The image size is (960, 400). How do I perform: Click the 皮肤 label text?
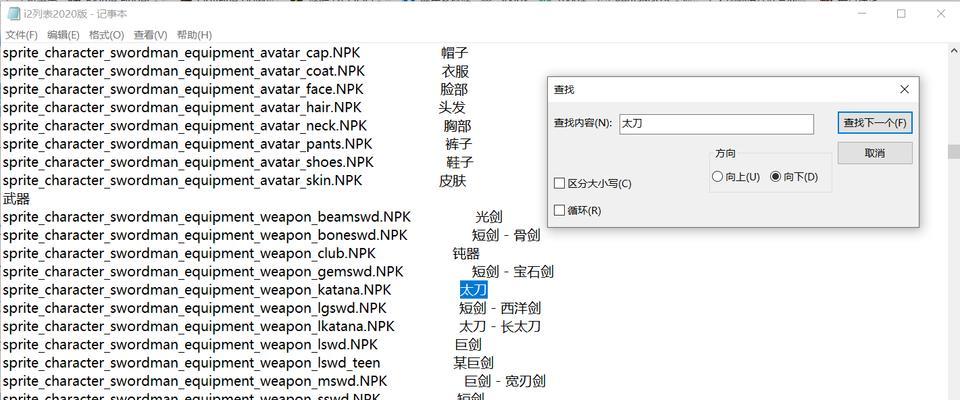pos(452,181)
